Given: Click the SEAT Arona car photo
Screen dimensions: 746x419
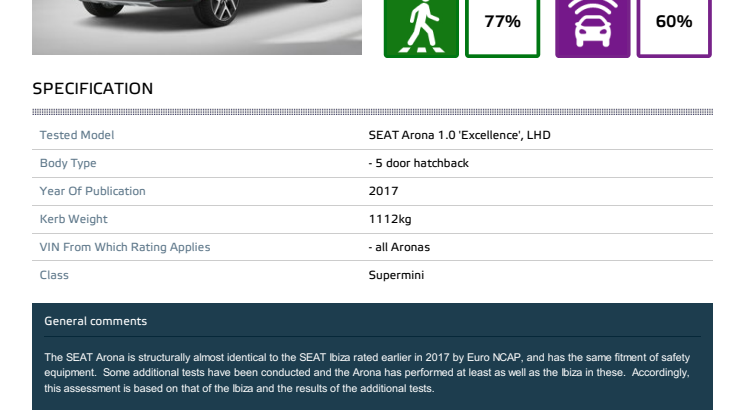Looking at the screenshot, I should coord(197,27).
